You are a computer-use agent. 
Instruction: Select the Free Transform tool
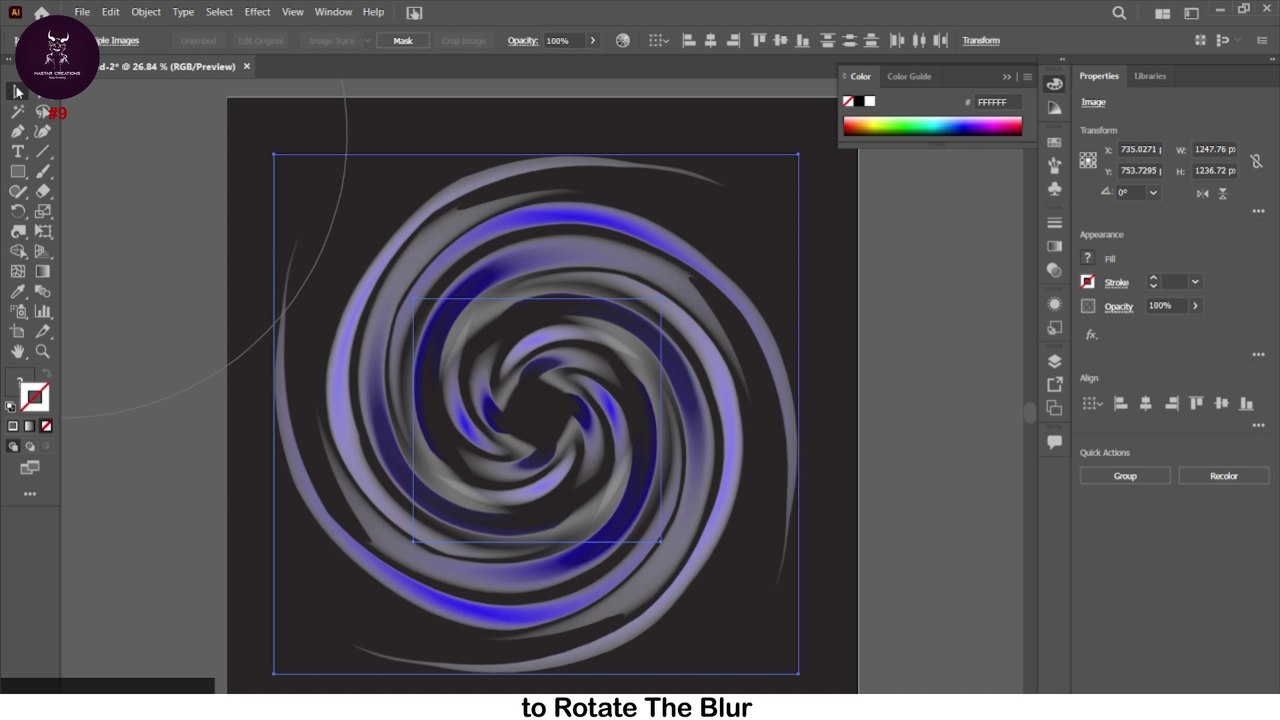pos(43,232)
